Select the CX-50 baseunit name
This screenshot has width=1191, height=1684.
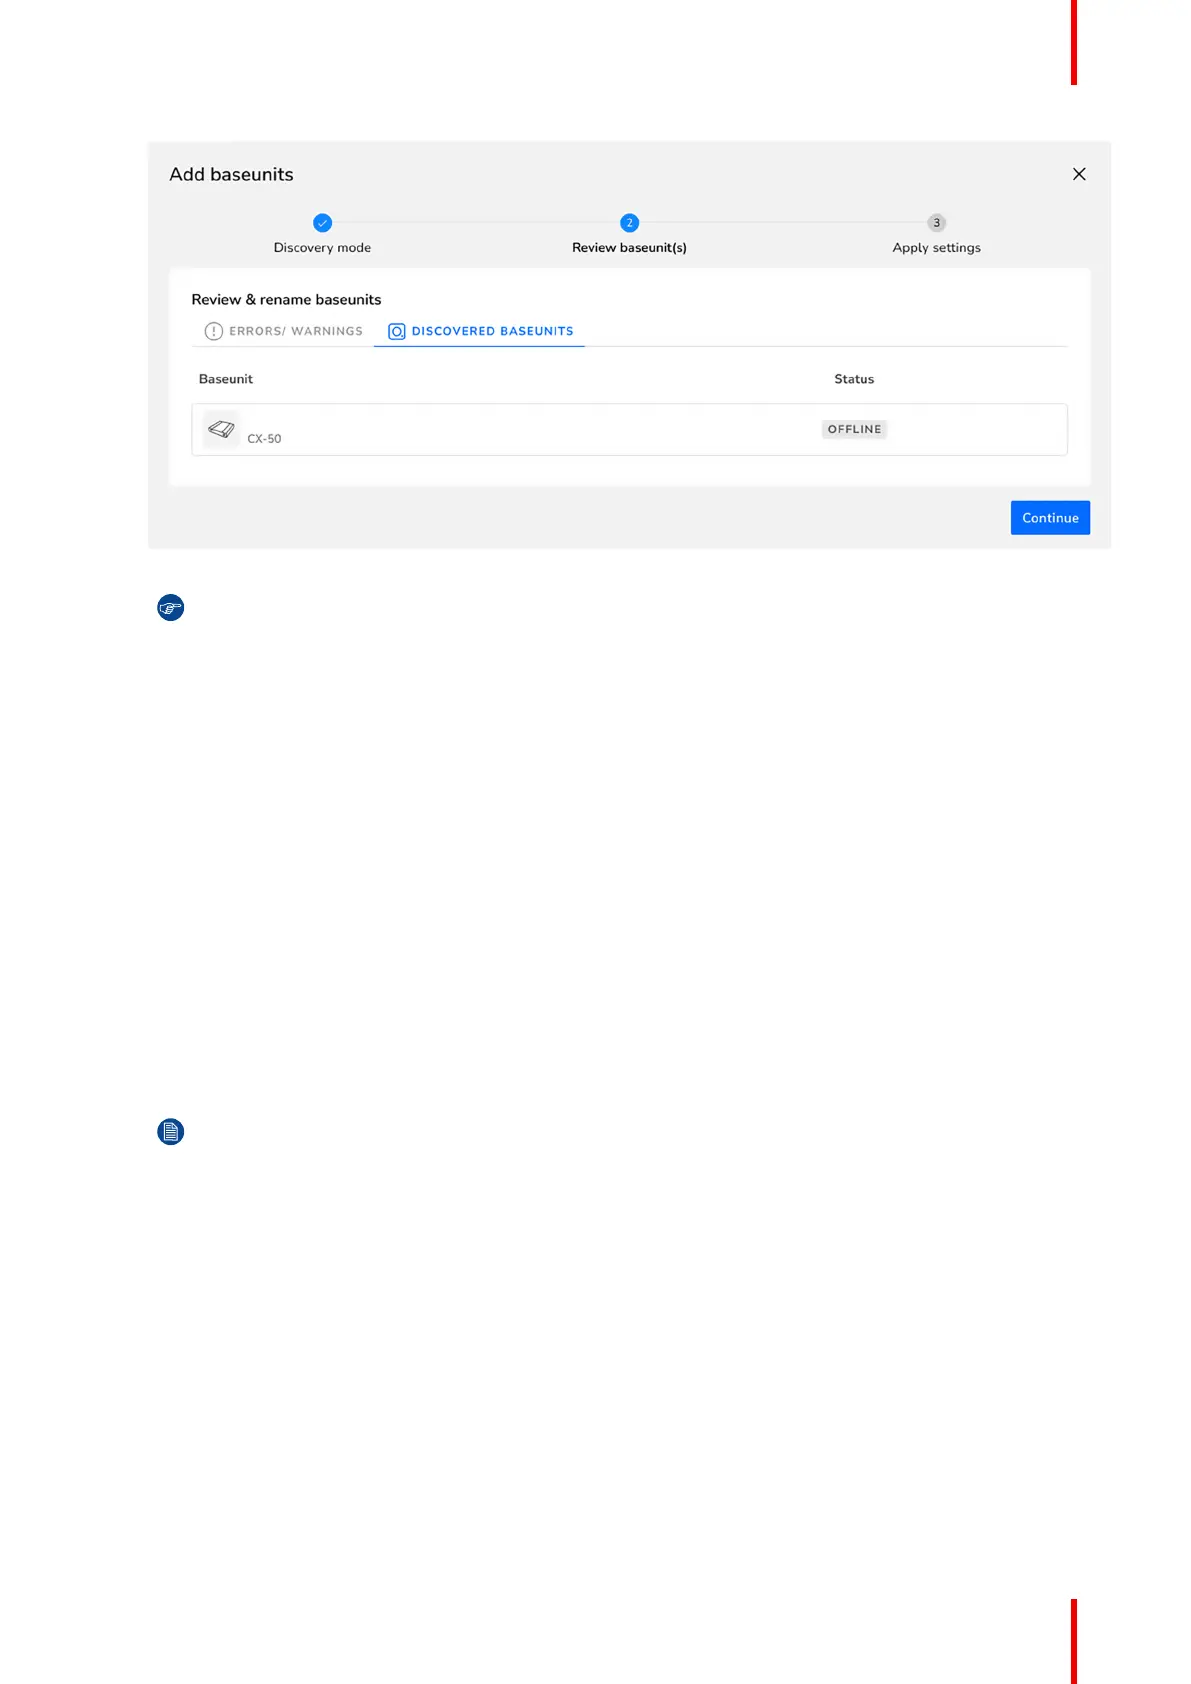tap(264, 439)
